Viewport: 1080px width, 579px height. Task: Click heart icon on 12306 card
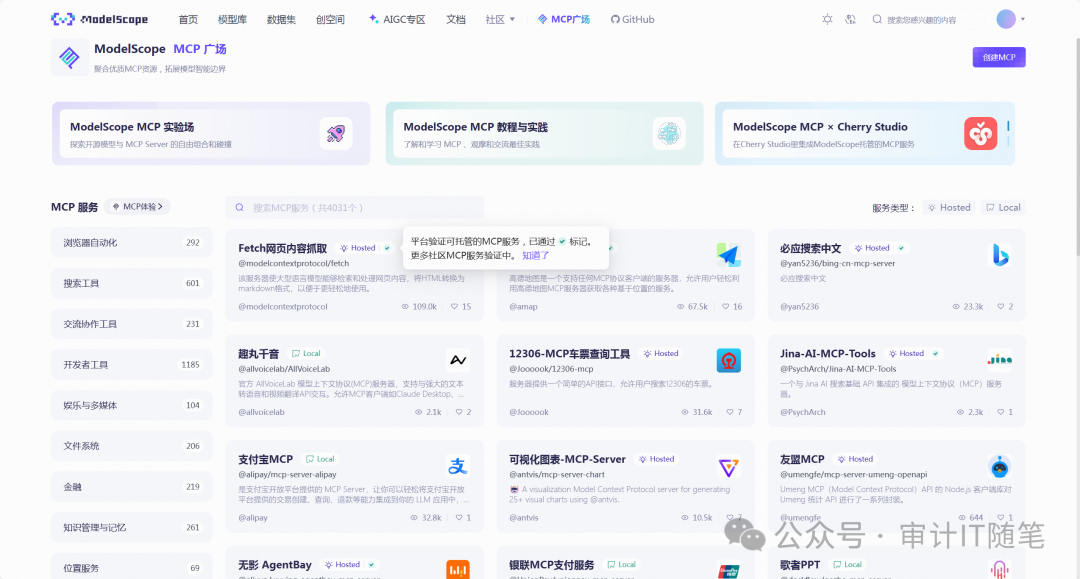click(729, 412)
